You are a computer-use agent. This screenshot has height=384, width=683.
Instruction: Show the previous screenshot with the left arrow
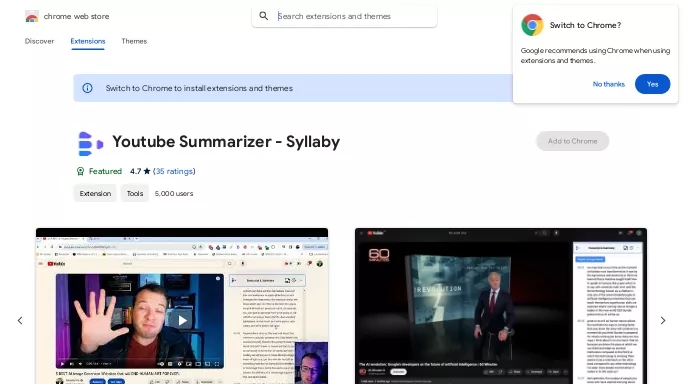click(20, 320)
